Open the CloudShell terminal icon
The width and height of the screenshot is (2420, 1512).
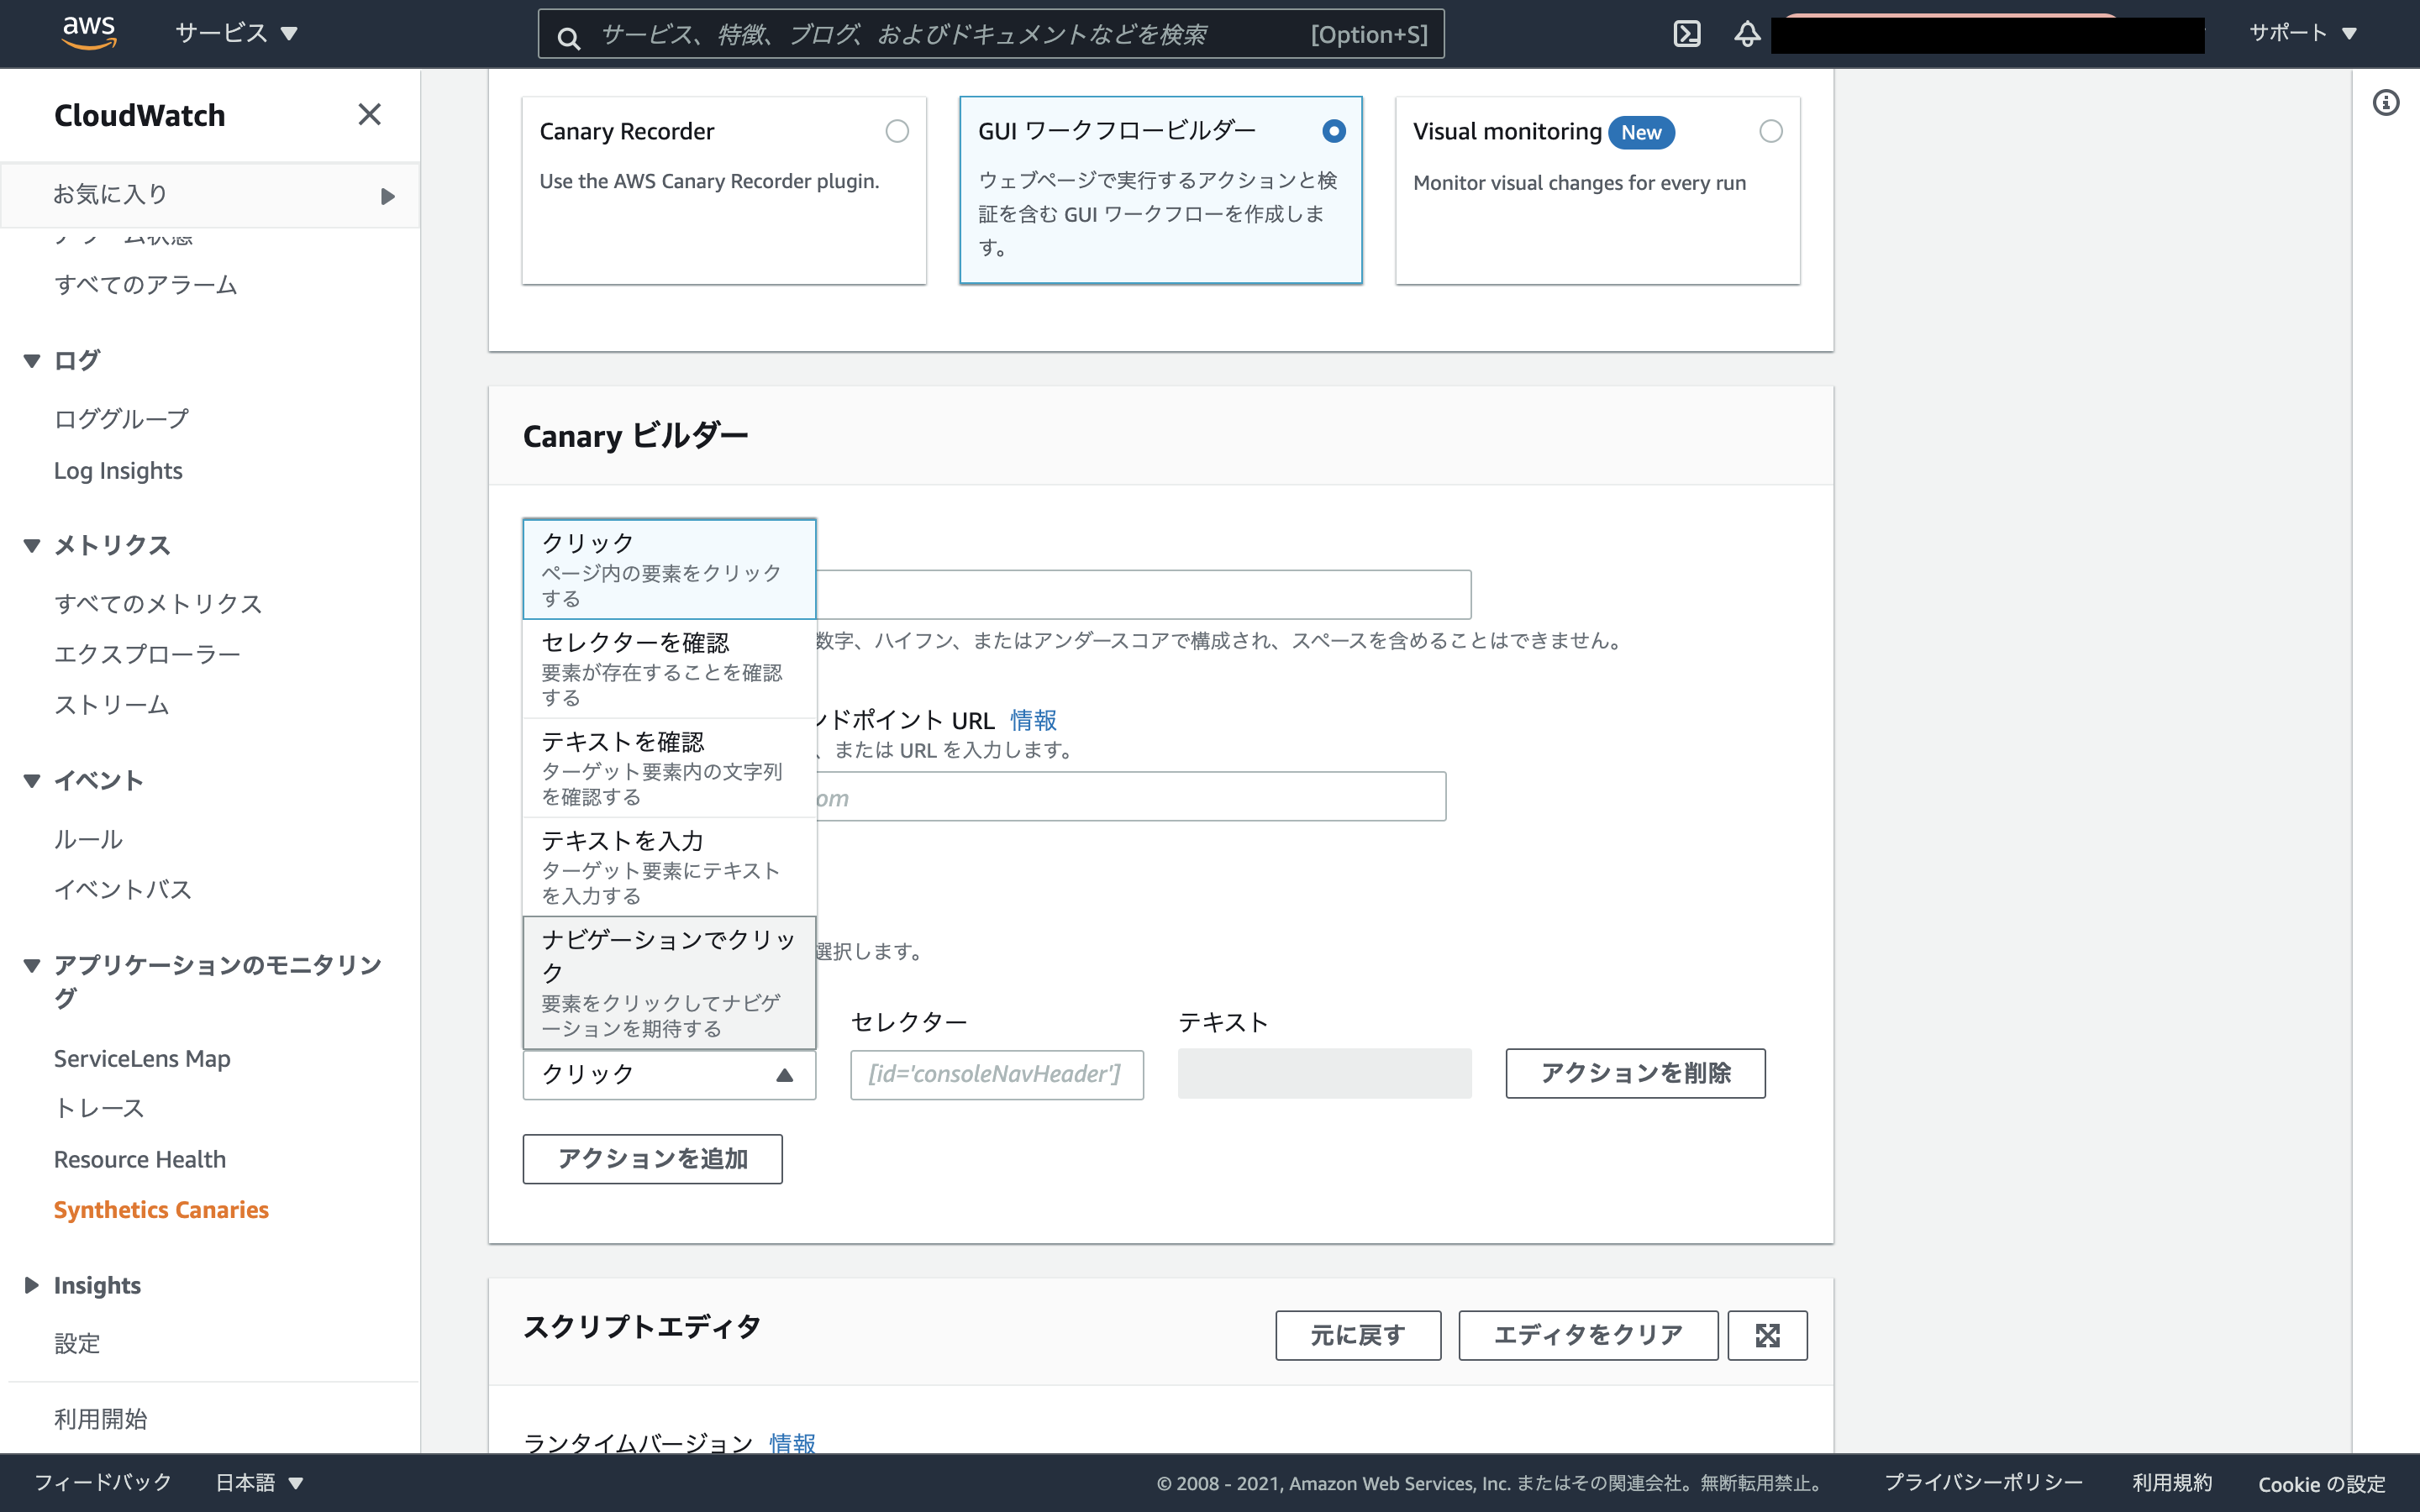(x=1688, y=33)
